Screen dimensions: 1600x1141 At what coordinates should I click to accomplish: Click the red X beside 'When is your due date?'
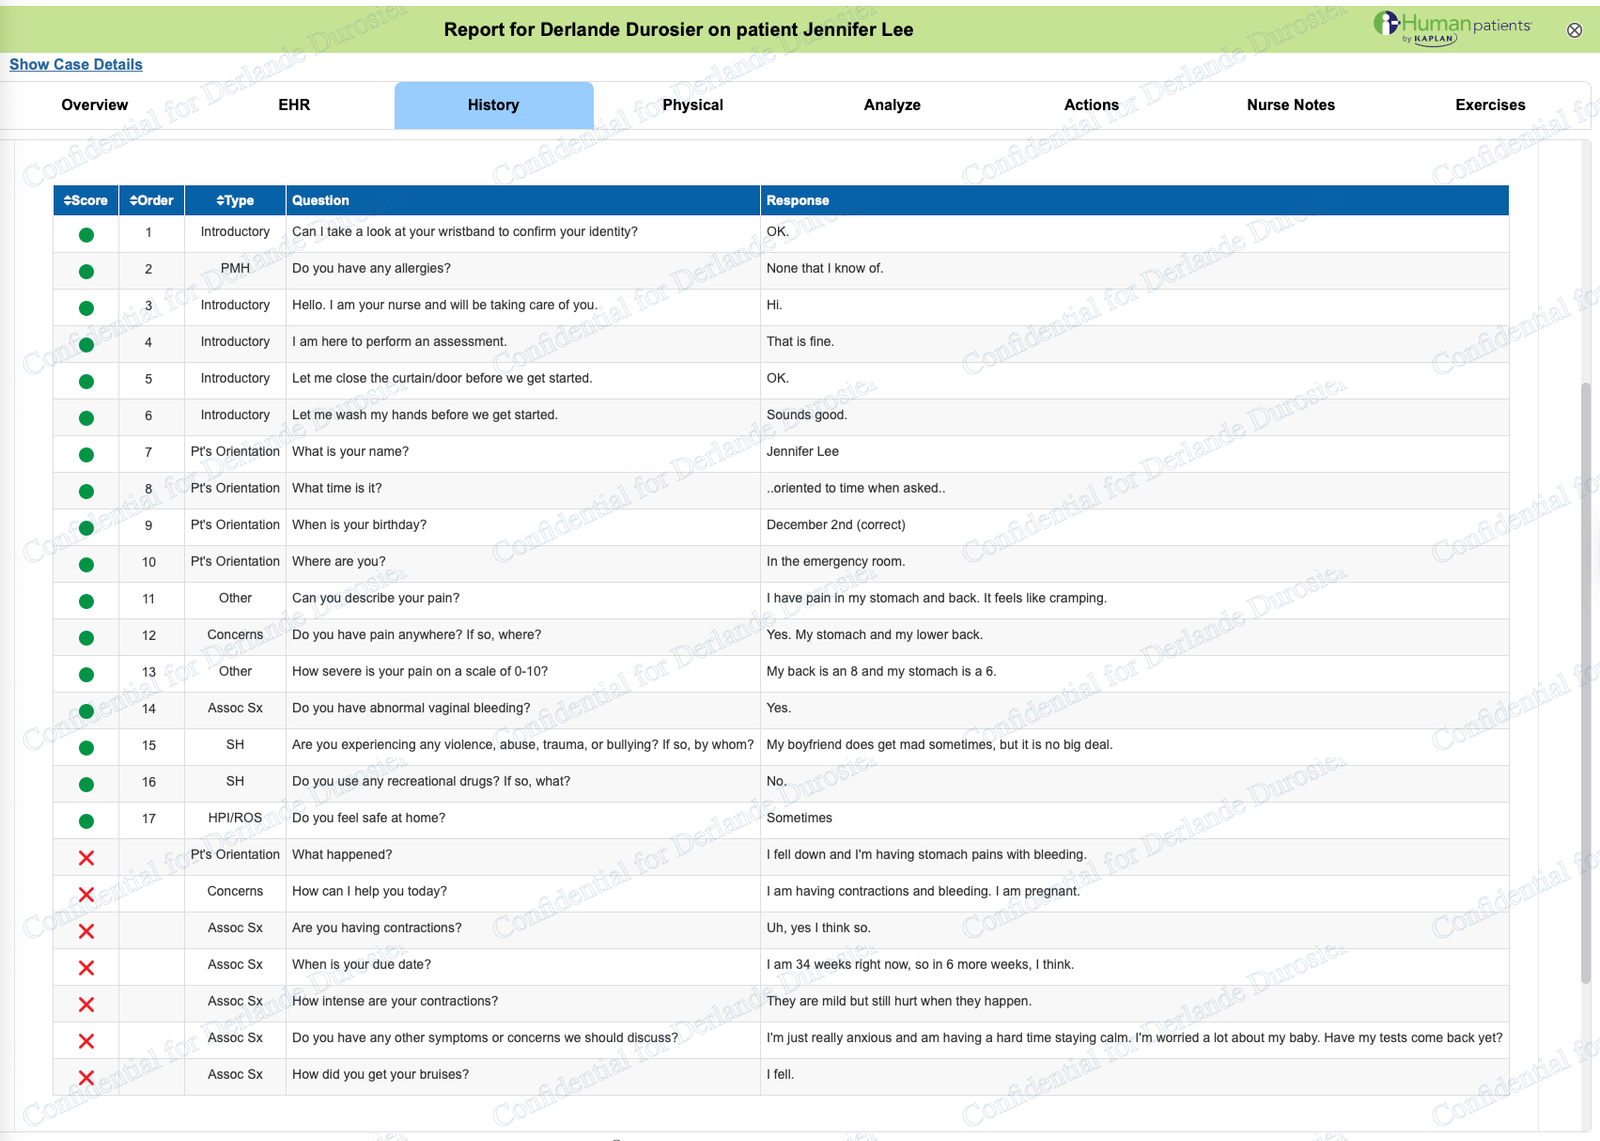(86, 968)
